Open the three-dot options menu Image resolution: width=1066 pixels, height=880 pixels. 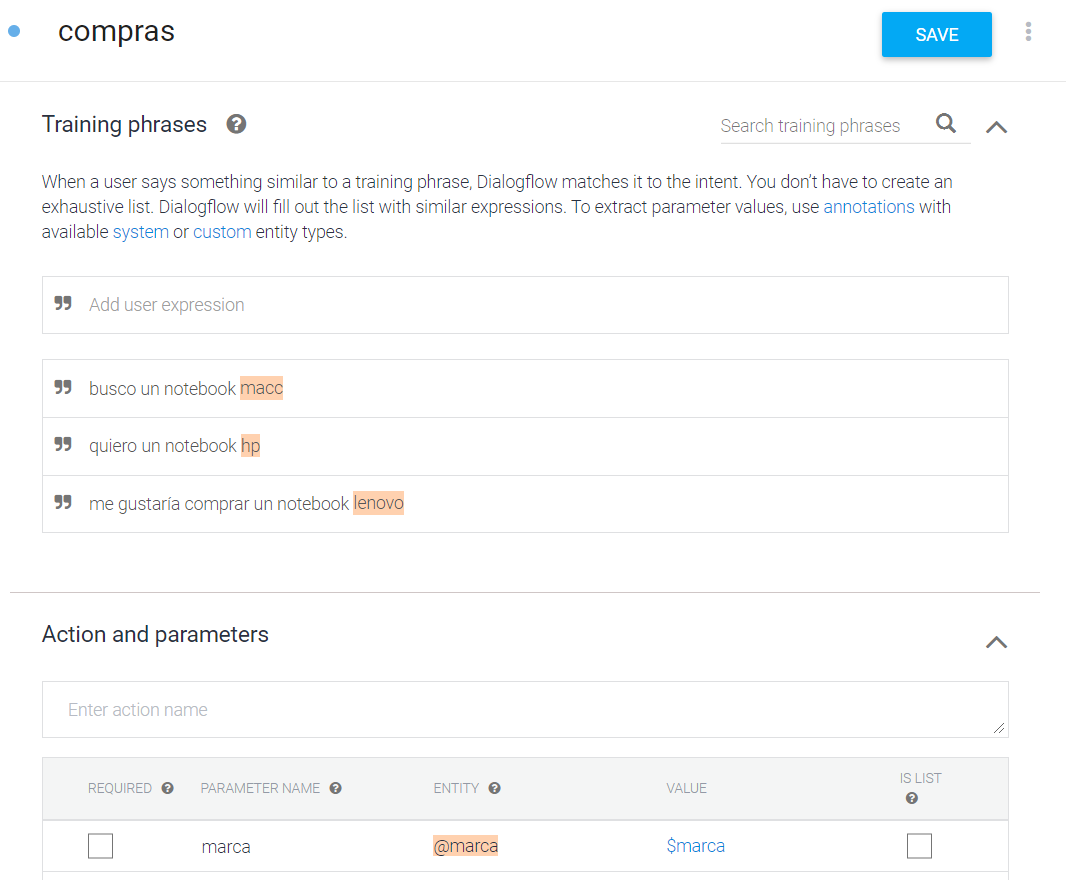coord(1028,31)
